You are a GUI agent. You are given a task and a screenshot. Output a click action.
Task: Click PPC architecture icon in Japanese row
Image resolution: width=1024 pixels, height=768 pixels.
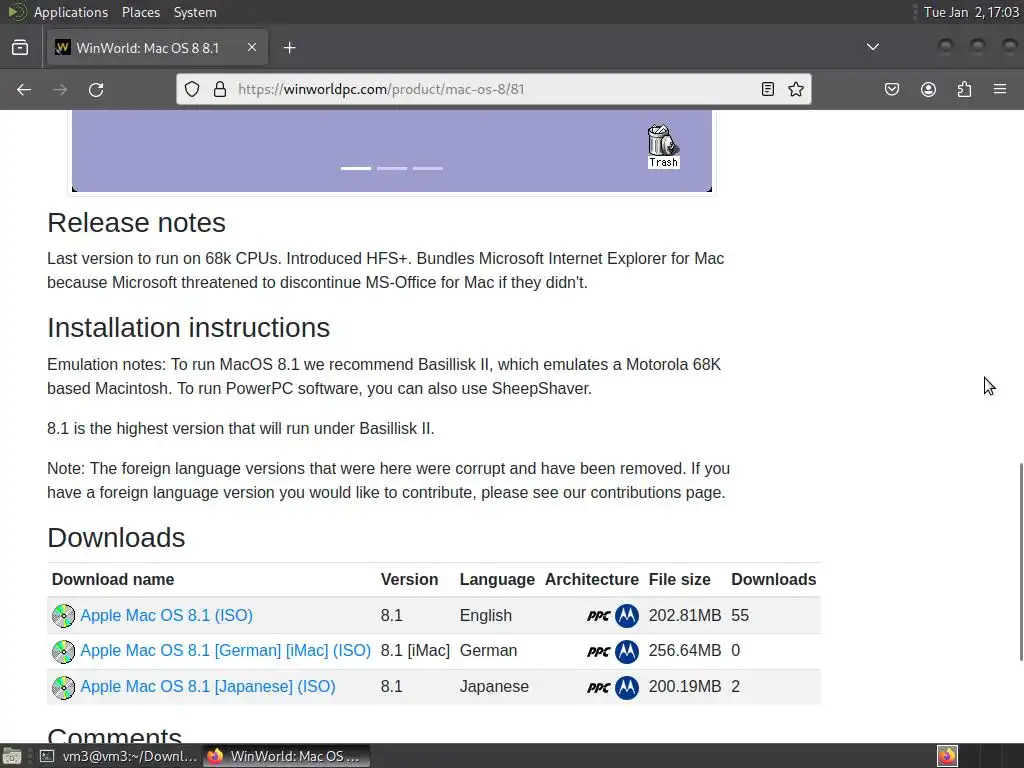pyautogui.click(x=598, y=688)
